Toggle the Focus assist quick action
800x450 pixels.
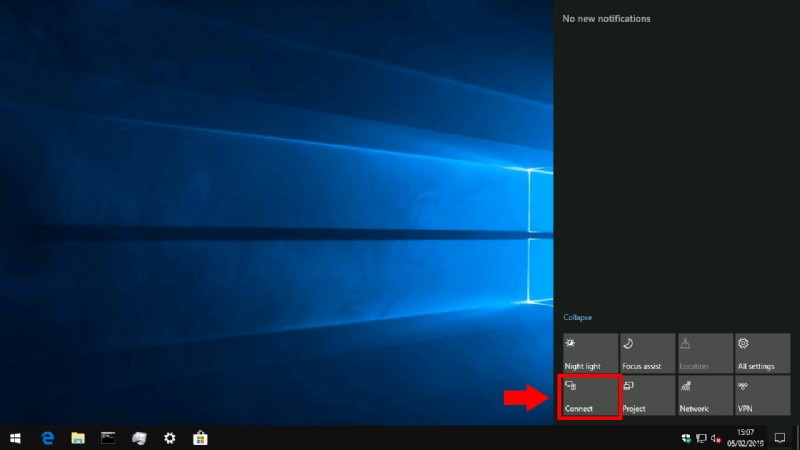647,353
